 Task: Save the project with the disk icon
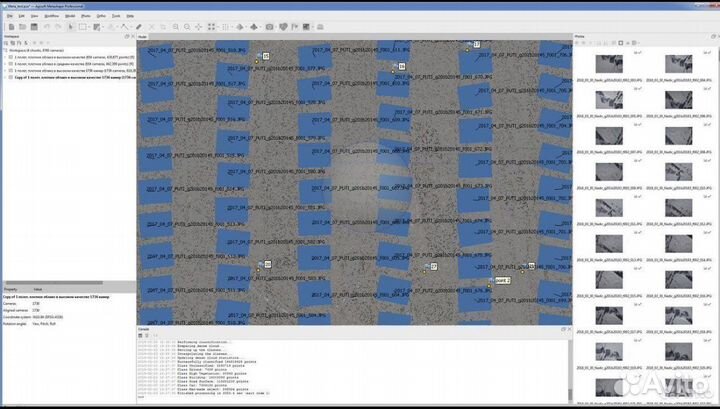34,27
